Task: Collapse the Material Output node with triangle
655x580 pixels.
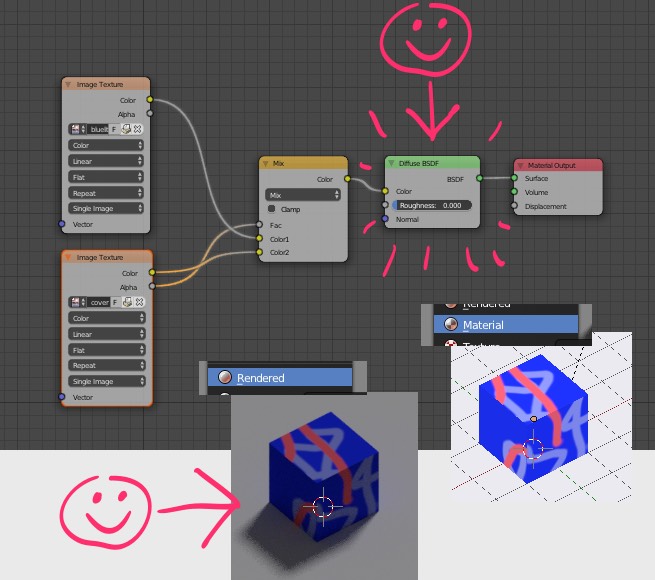Action: pos(520,165)
